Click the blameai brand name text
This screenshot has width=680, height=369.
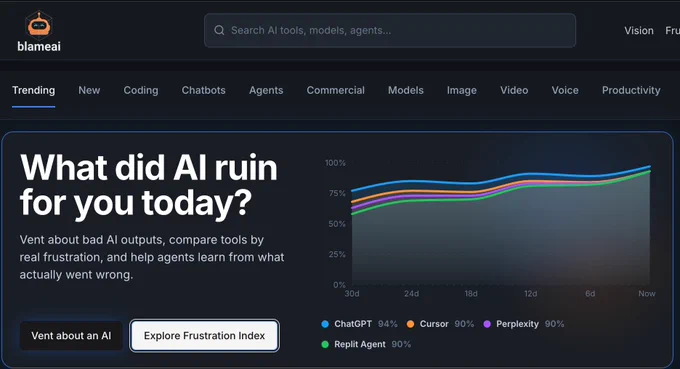click(39, 46)
